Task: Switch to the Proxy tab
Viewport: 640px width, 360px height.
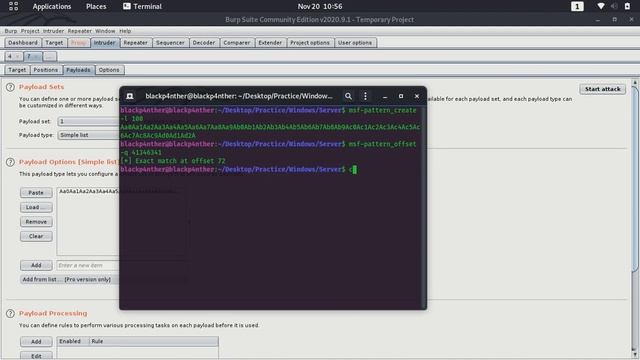Action: [x=78, y=43]
